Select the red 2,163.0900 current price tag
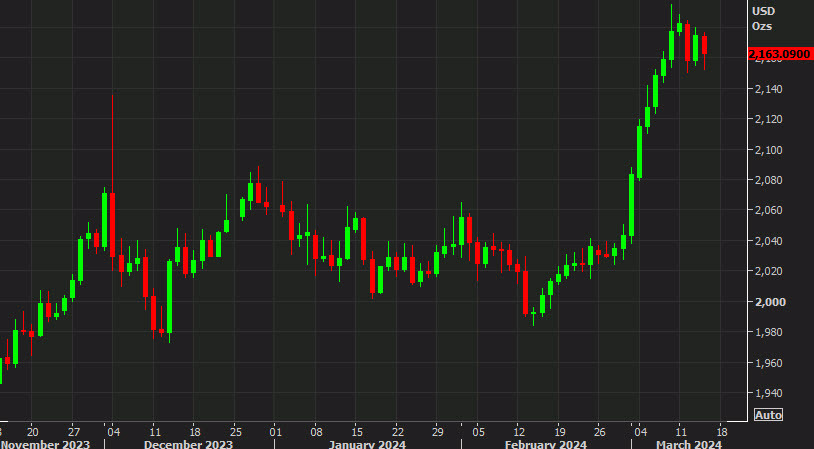The height and width of the screenshot is (449, 814). pos(781,54)
